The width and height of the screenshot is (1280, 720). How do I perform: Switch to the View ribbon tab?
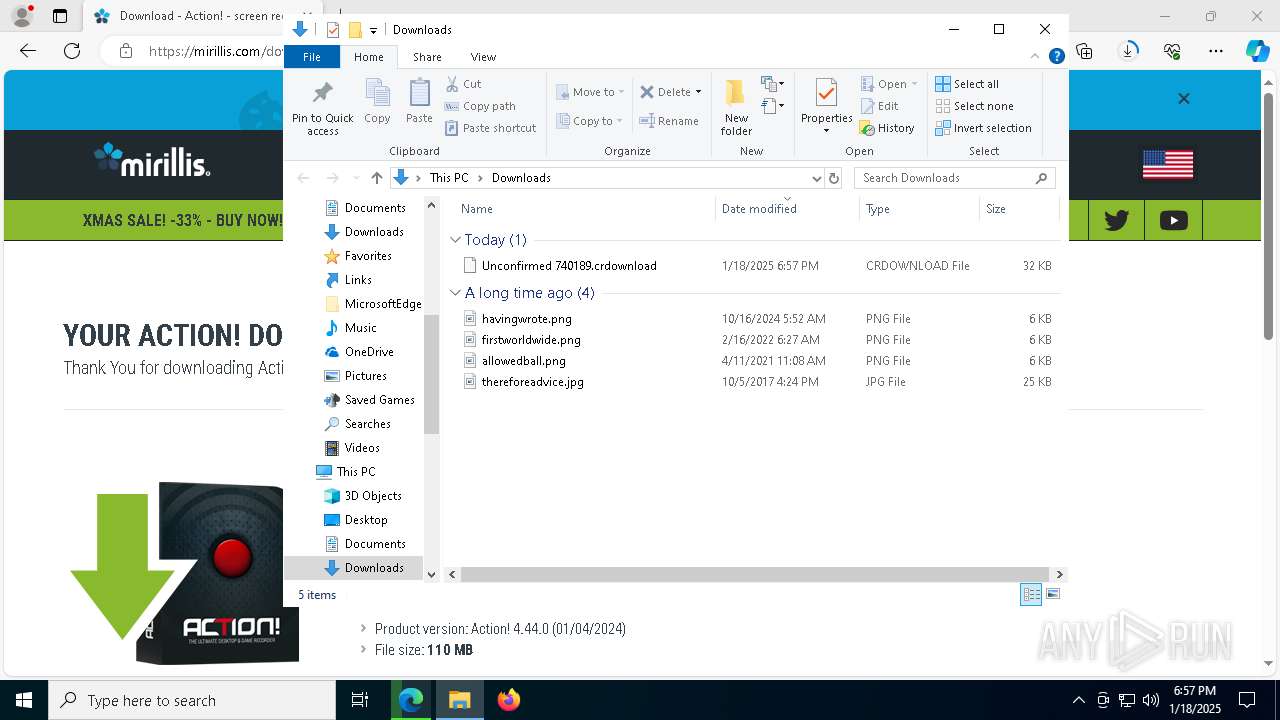(x=483, y=57)
